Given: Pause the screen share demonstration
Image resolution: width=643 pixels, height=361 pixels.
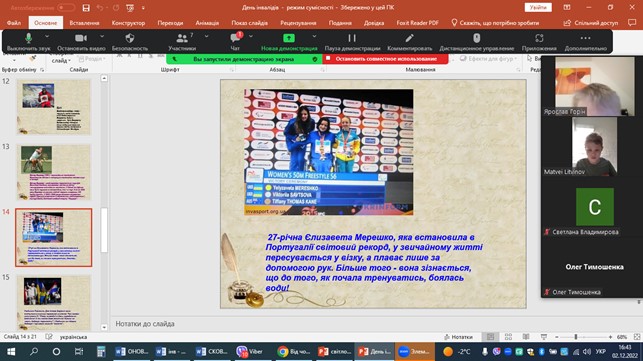Looking at the screenshot, I should [x=352, y=42].
